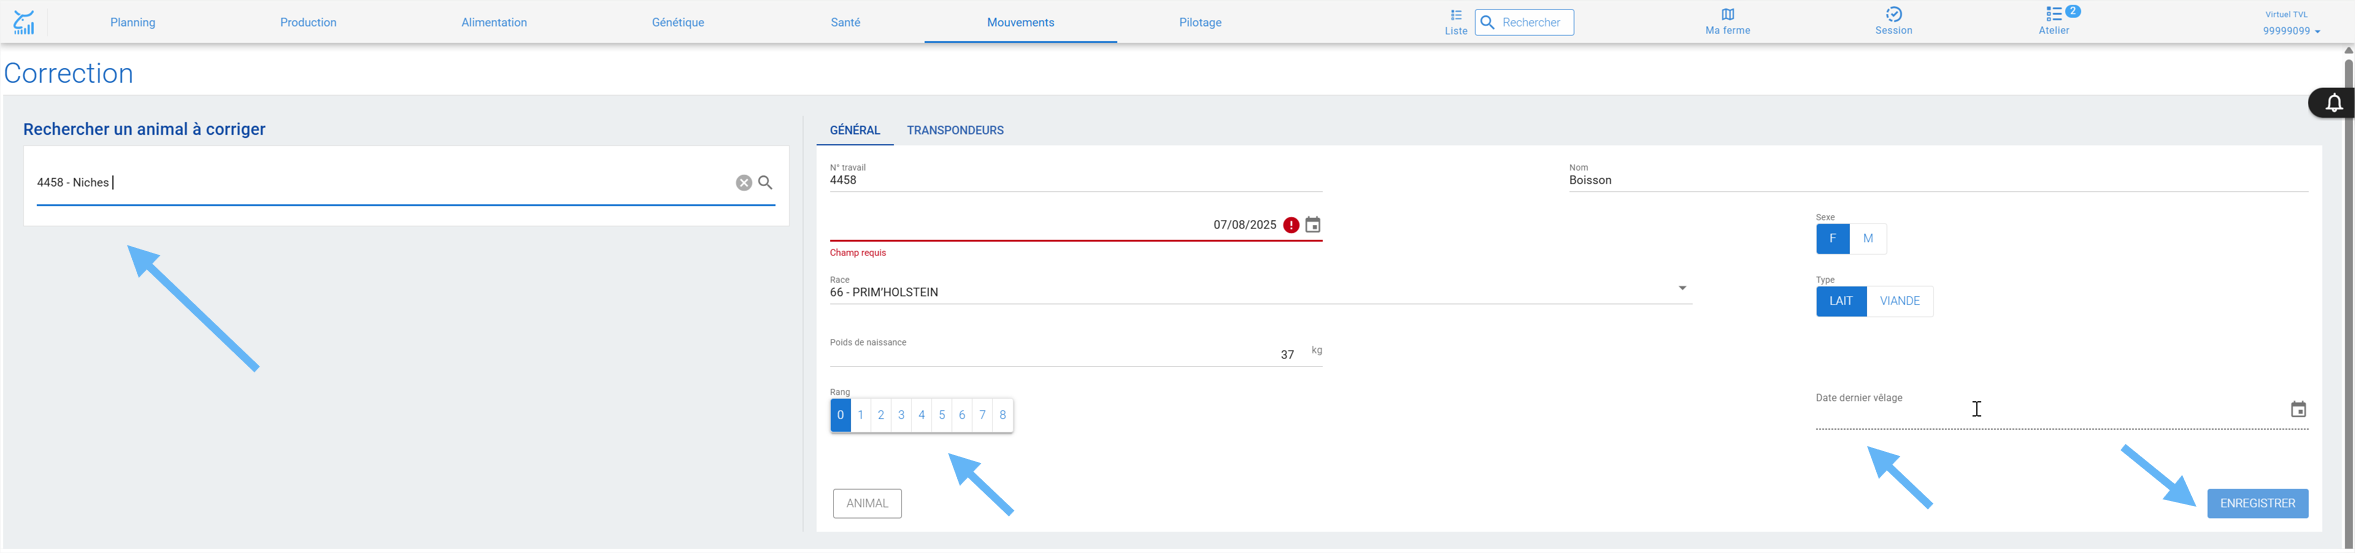Click the Nom field containing Boisson
Screen dimensions: 2355x553
coord(1938,177)
